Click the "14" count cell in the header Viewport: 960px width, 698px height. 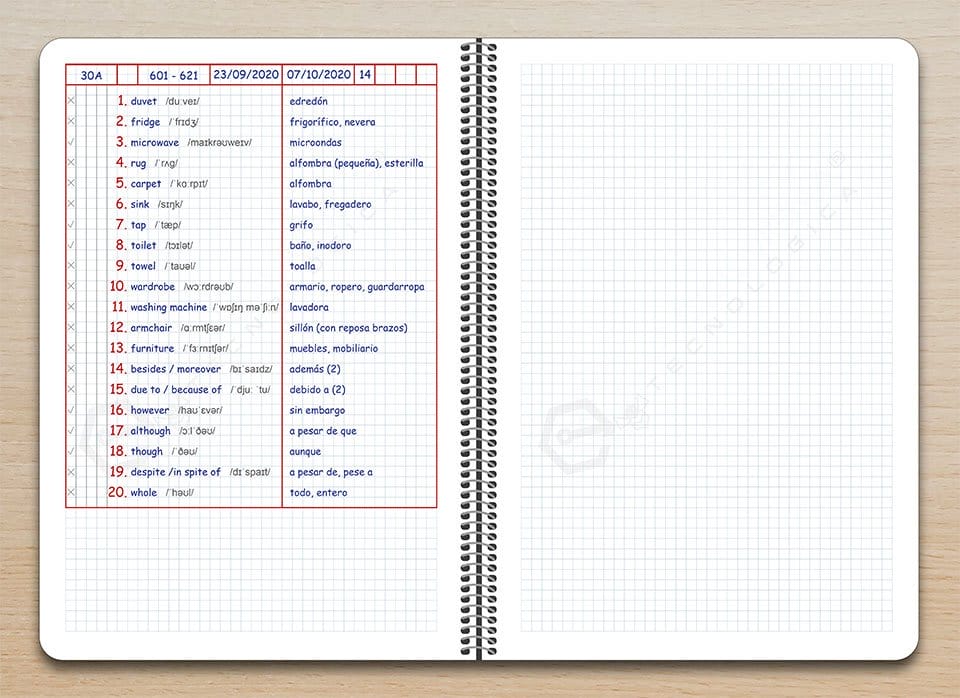[364, 74]
